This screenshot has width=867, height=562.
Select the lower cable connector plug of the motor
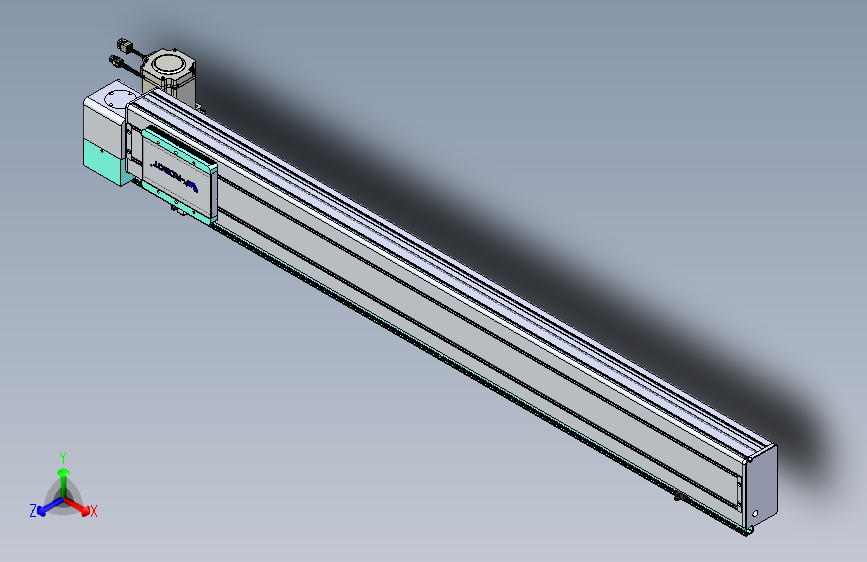point(116,61)
